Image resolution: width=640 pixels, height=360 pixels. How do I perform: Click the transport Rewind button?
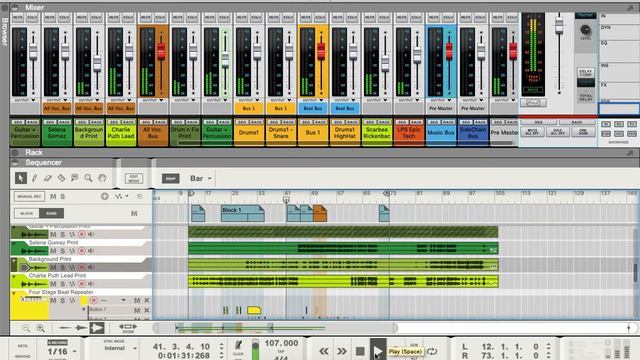tap(324, 351)
